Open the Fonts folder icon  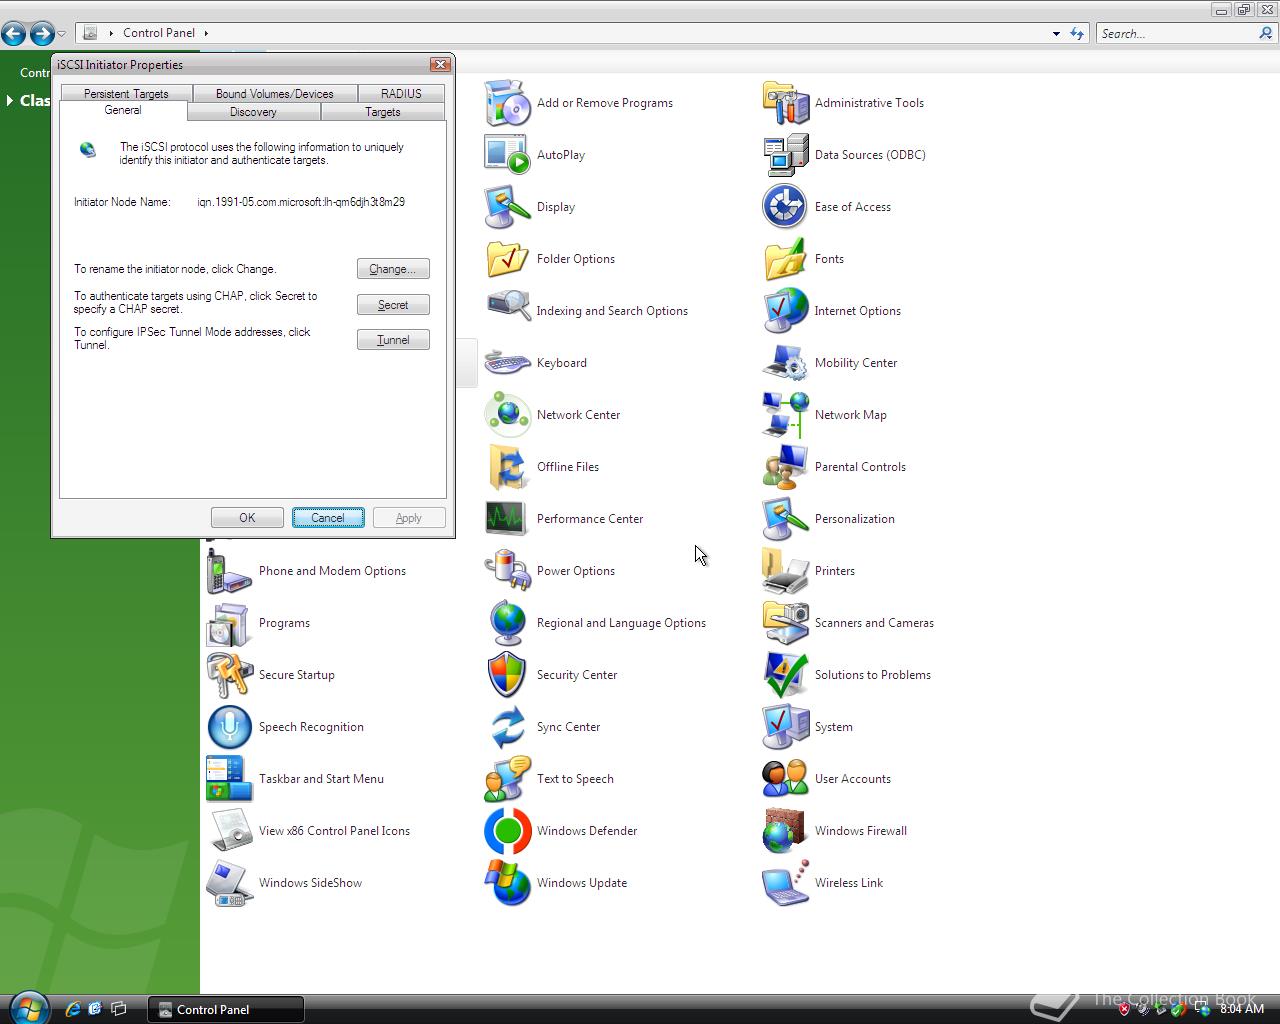click(x=785, y=259)
